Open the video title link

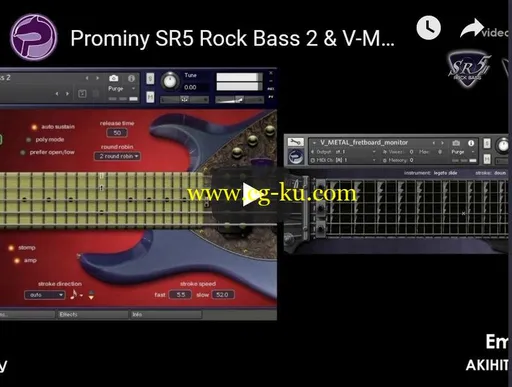[232, 38]
